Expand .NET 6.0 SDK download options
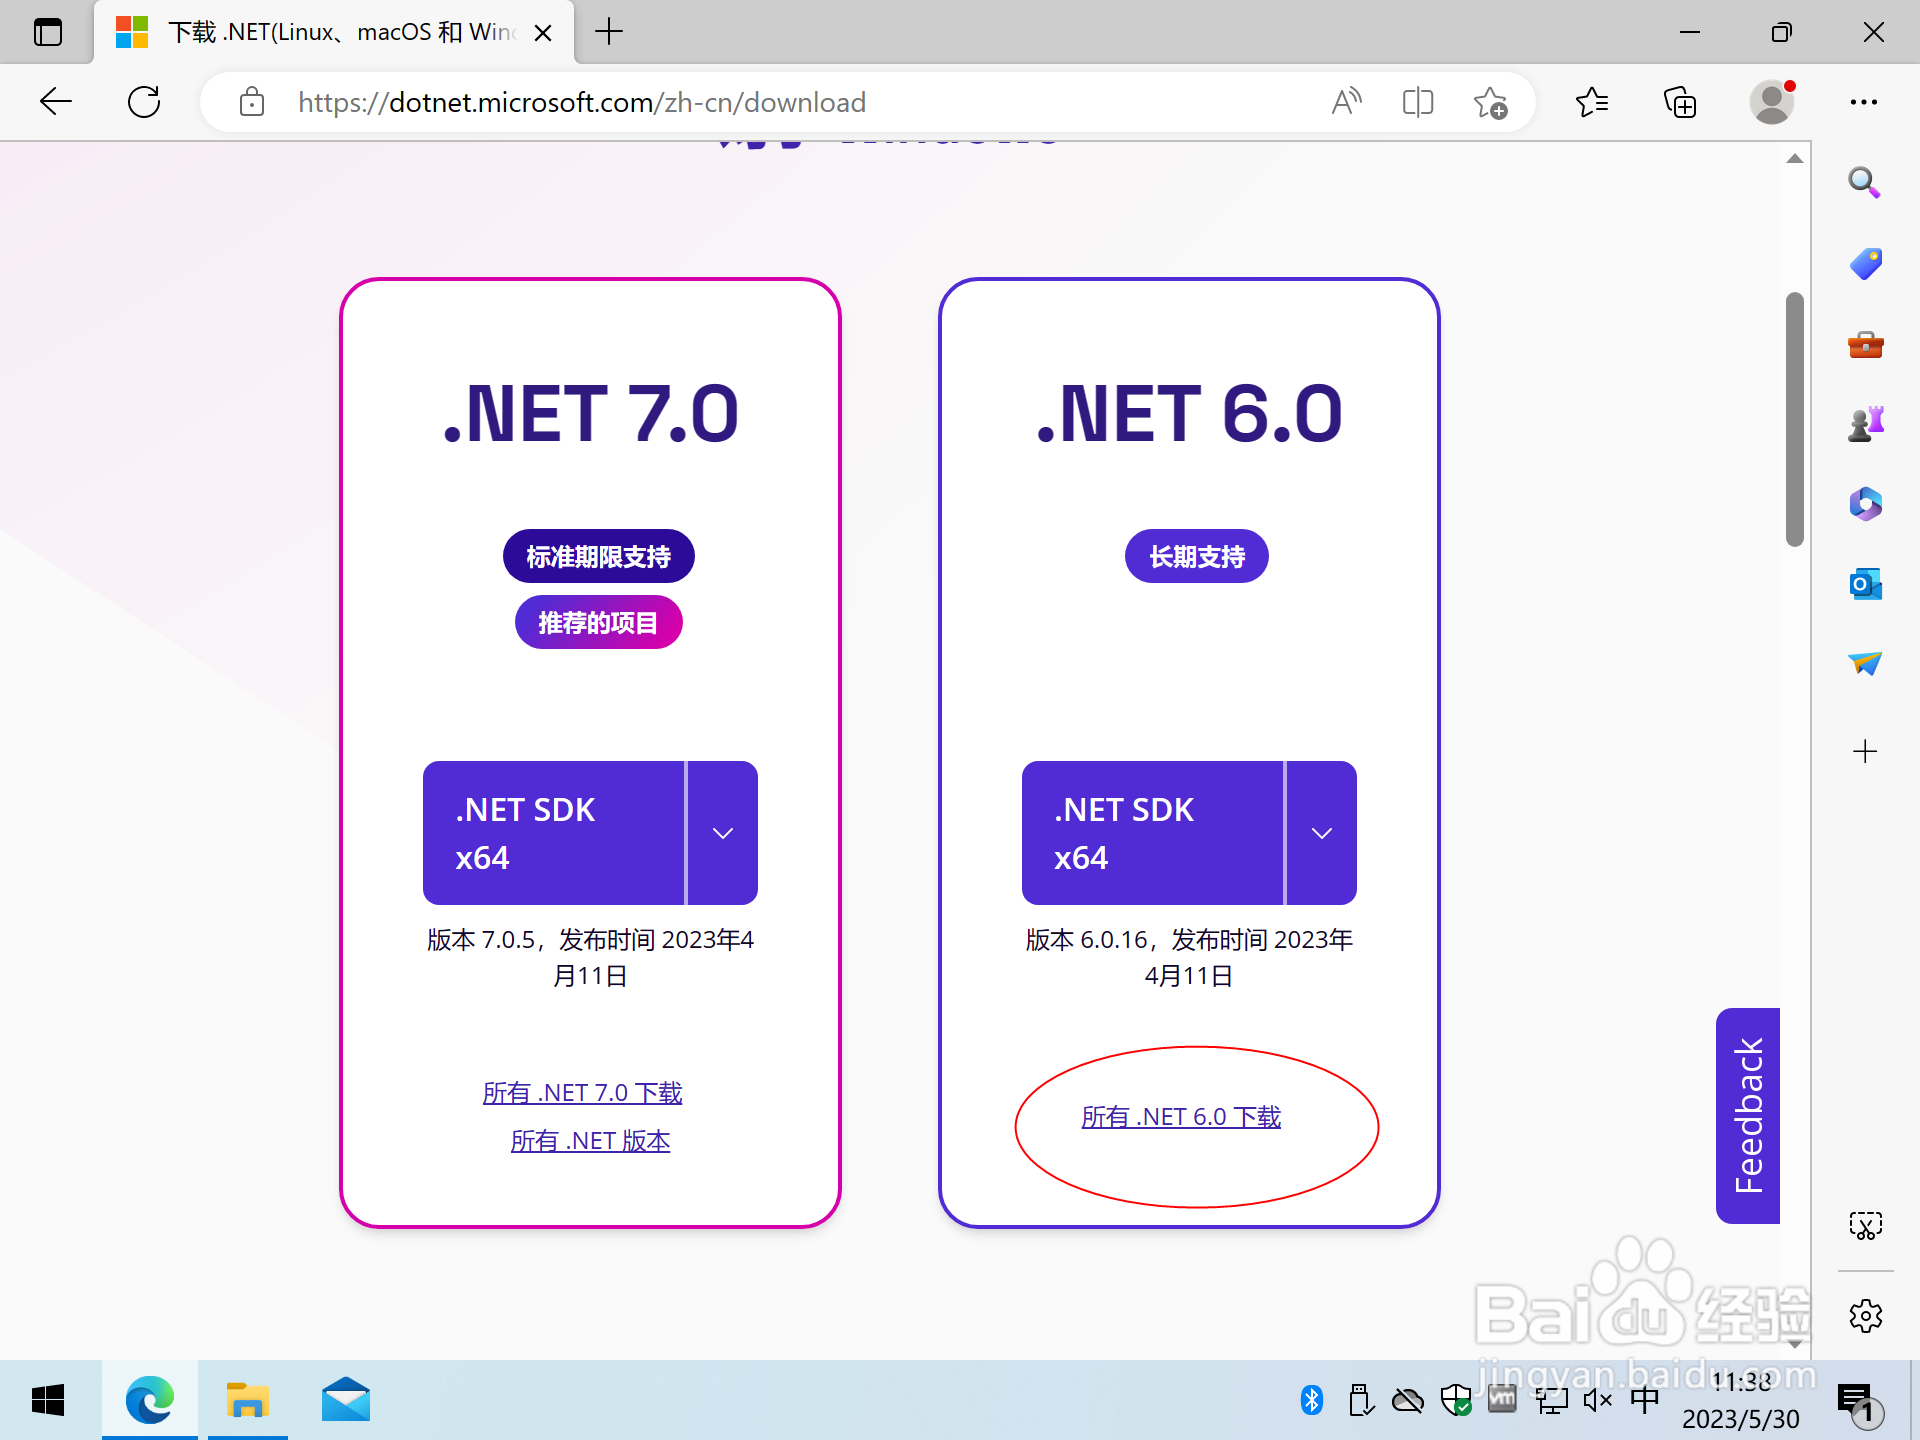The image size is (1920, 1440). (x=1322, y=833)
